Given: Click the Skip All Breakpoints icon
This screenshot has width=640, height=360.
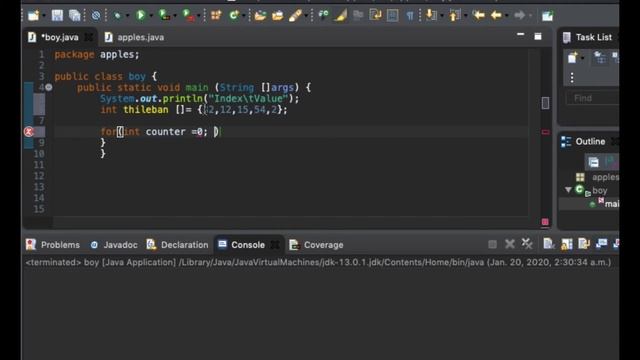Looking at the screenshot, I should [96, 16].
